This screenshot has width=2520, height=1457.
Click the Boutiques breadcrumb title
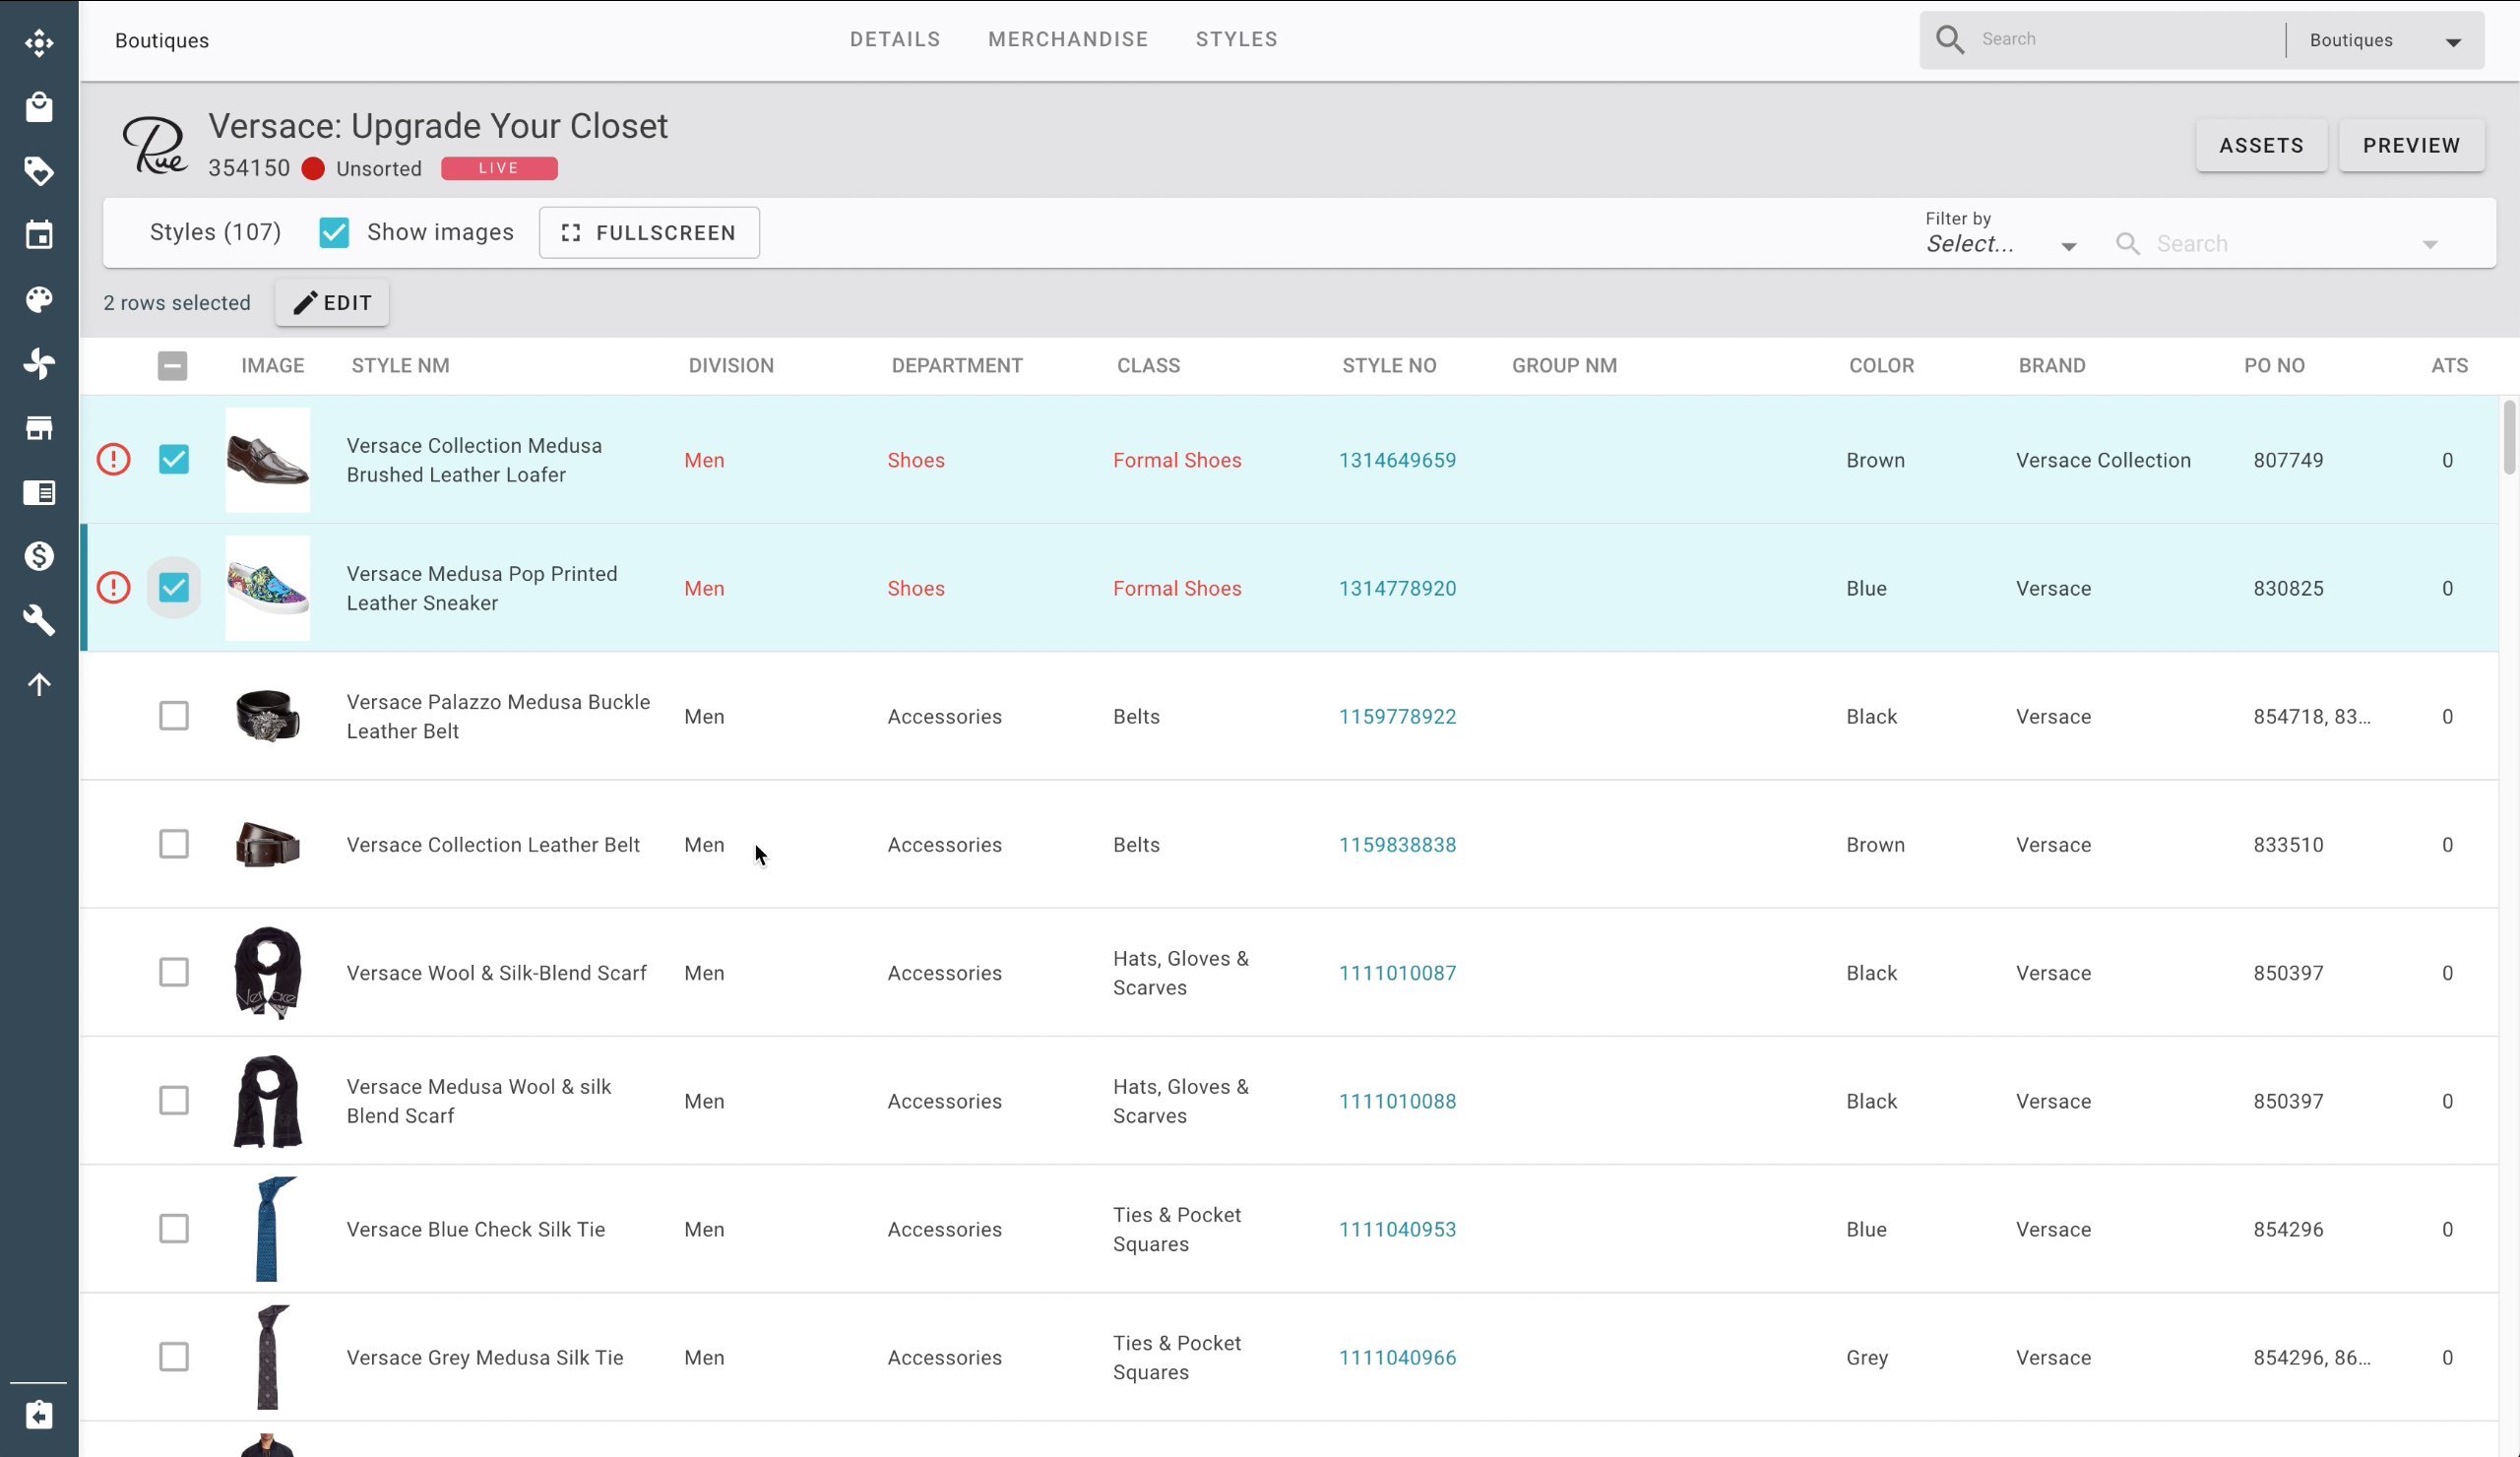click(162, 41)
